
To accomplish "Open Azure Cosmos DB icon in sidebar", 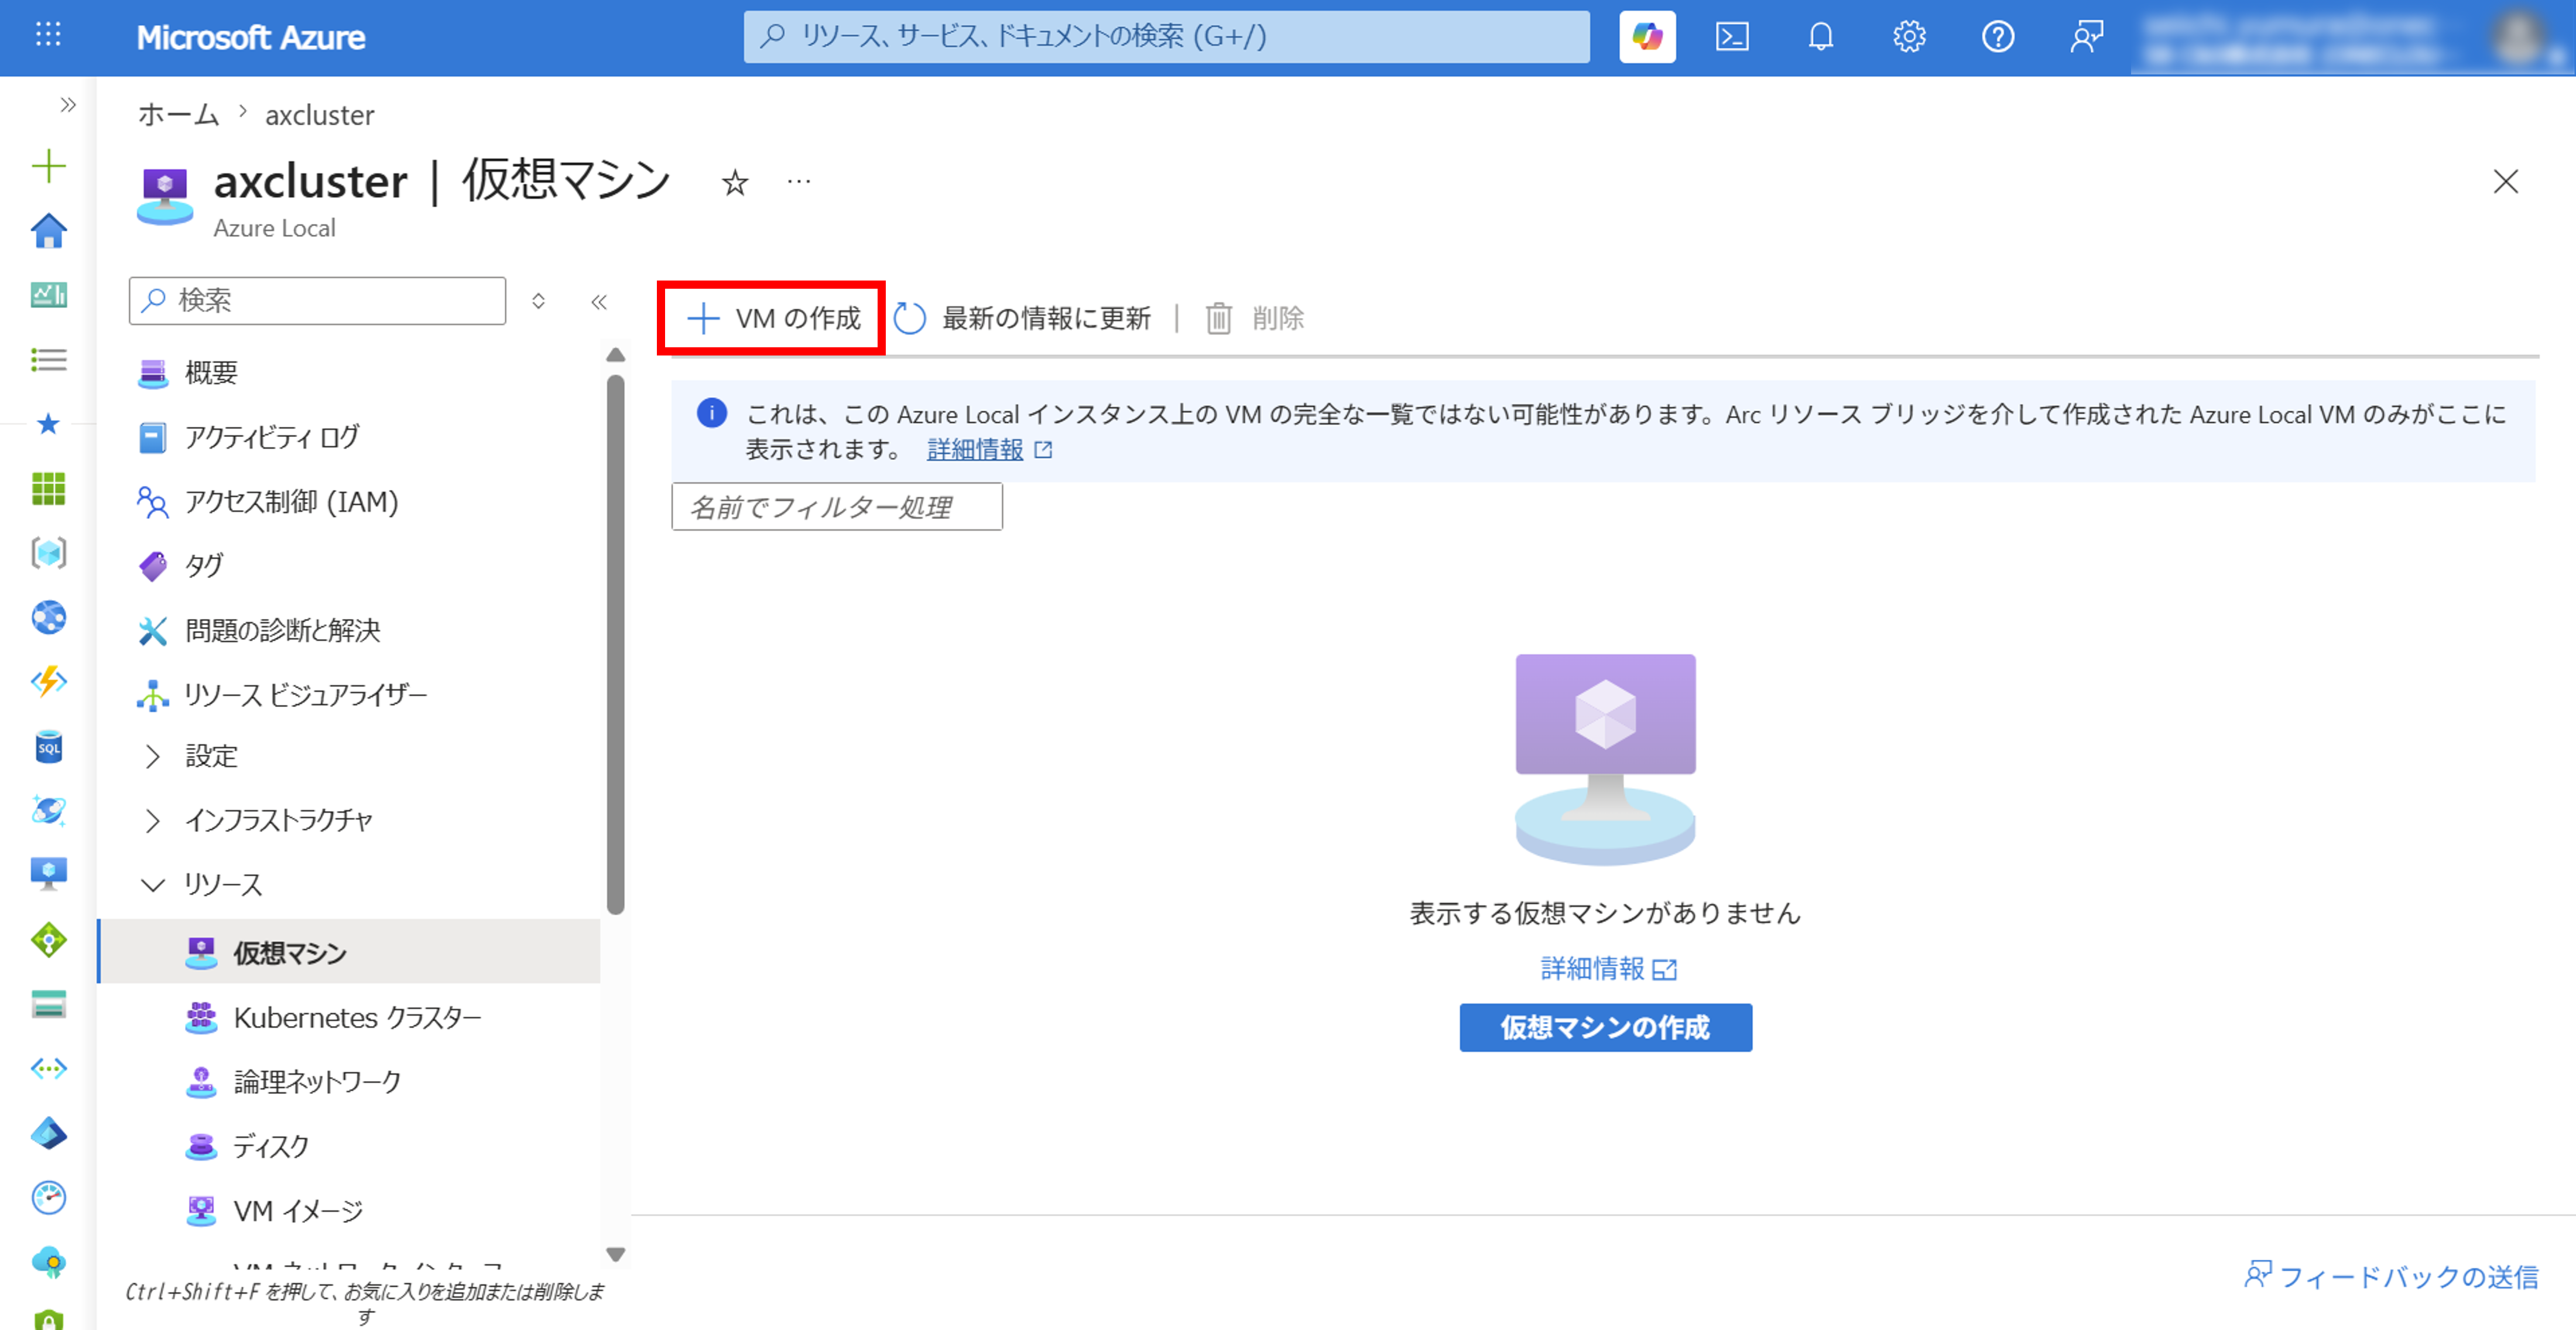I will (48, 810).
